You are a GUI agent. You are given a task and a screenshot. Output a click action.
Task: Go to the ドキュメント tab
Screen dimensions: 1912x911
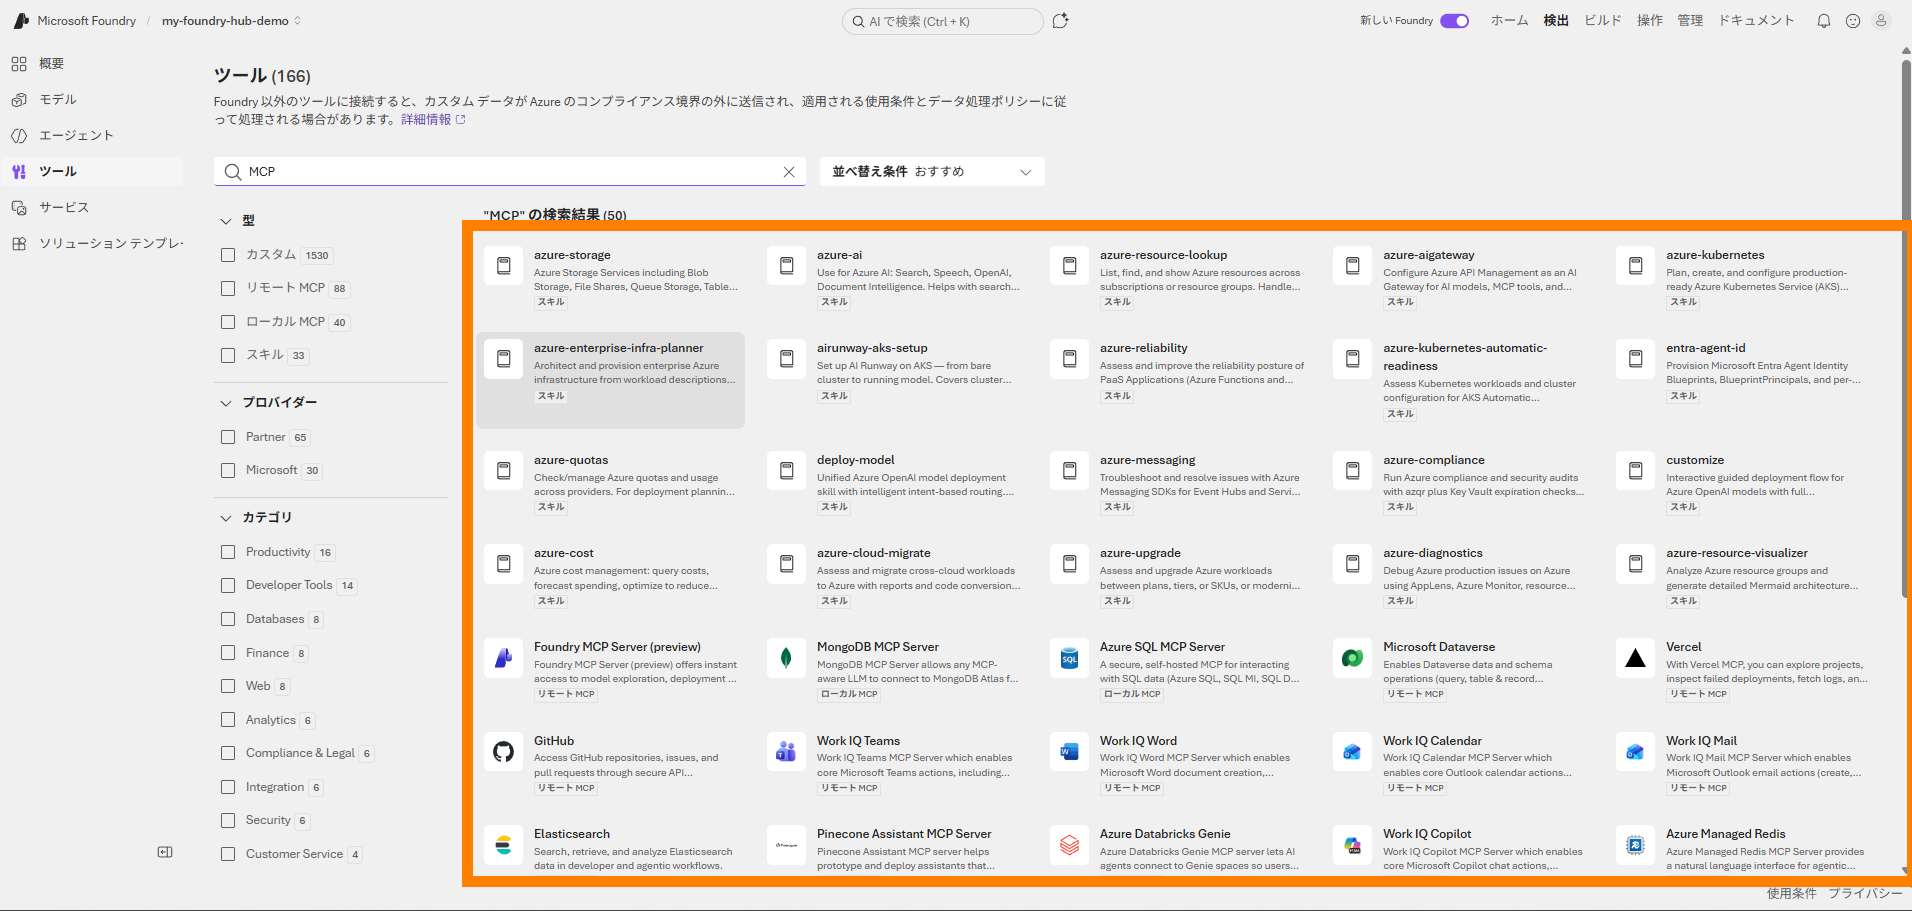click(x=1756, y=21)
